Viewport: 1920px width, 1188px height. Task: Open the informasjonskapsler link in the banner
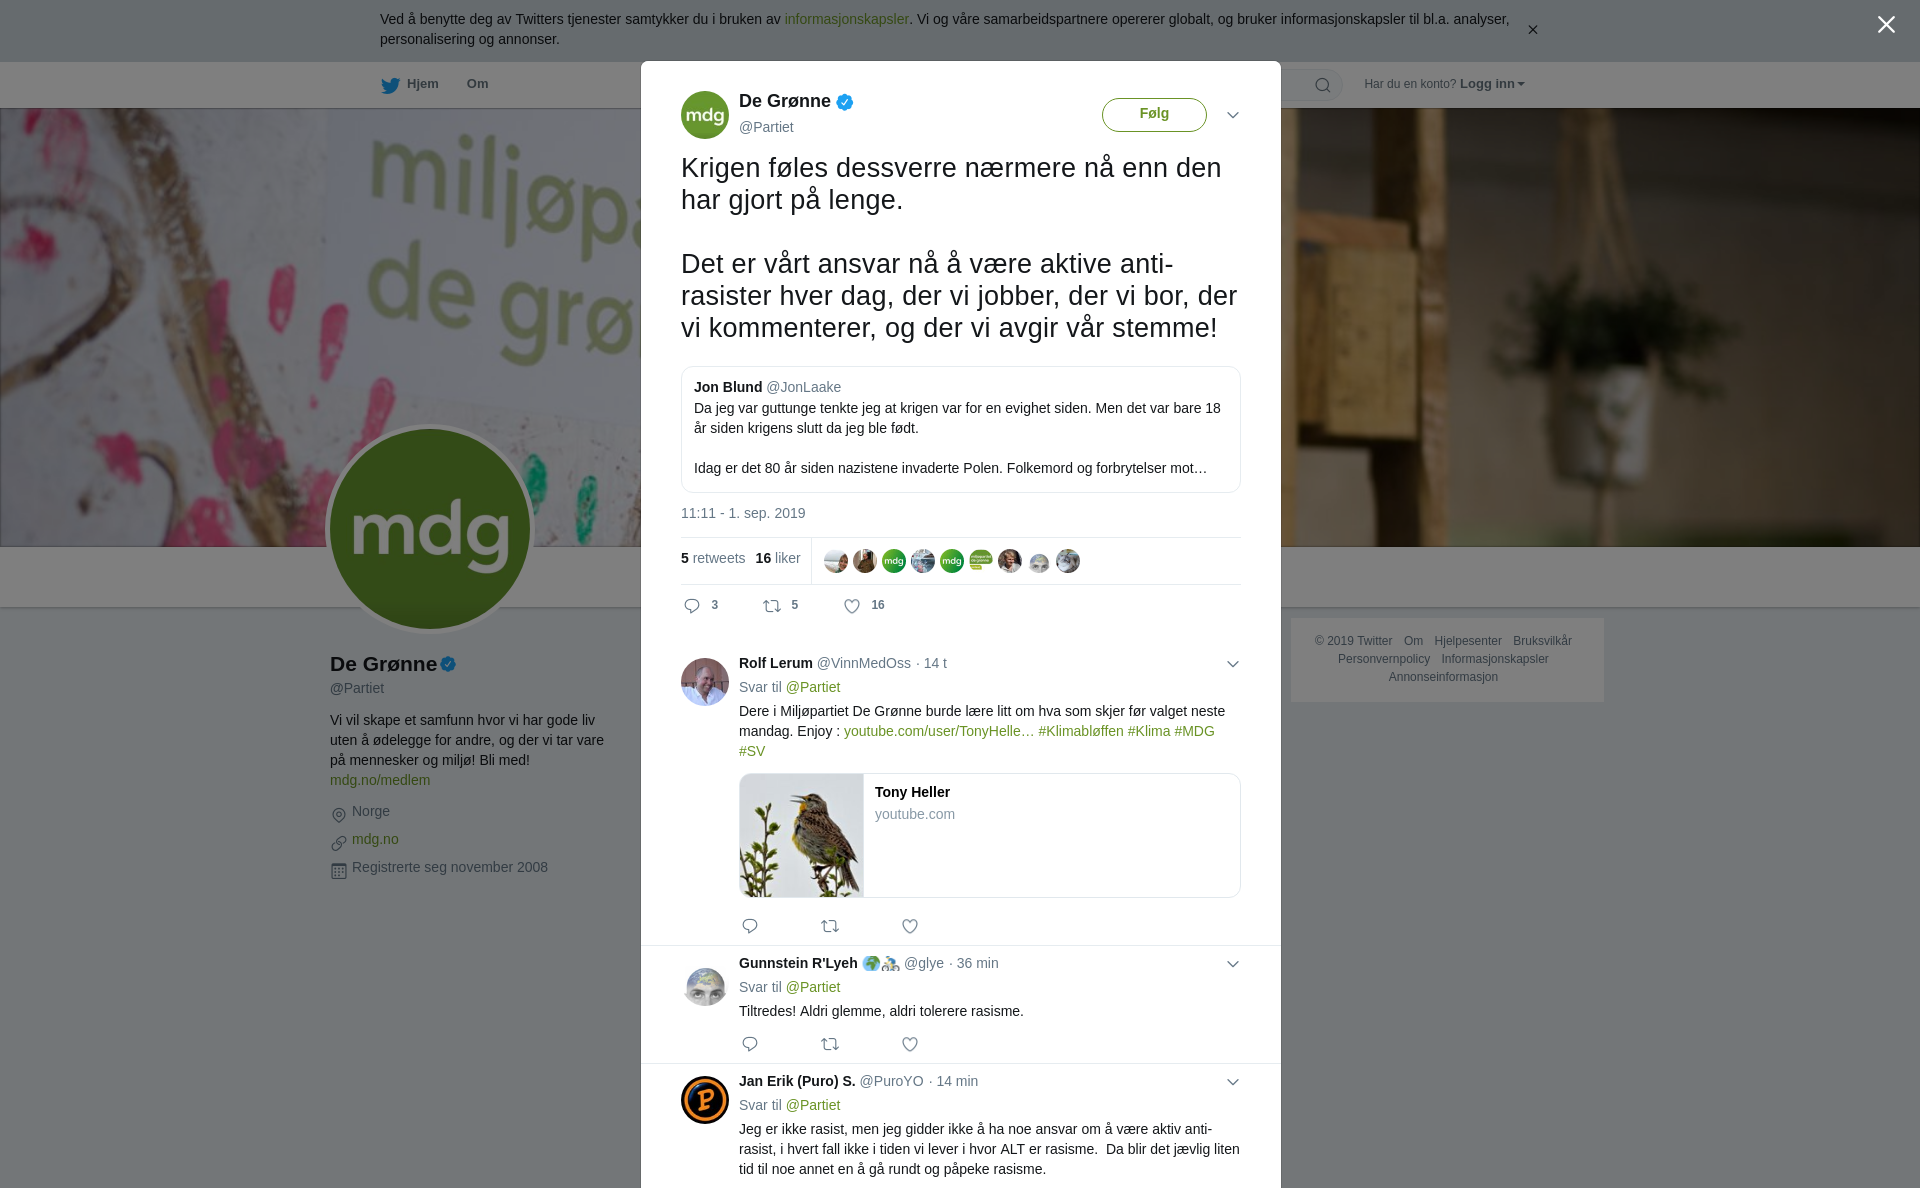coord(846,19)
